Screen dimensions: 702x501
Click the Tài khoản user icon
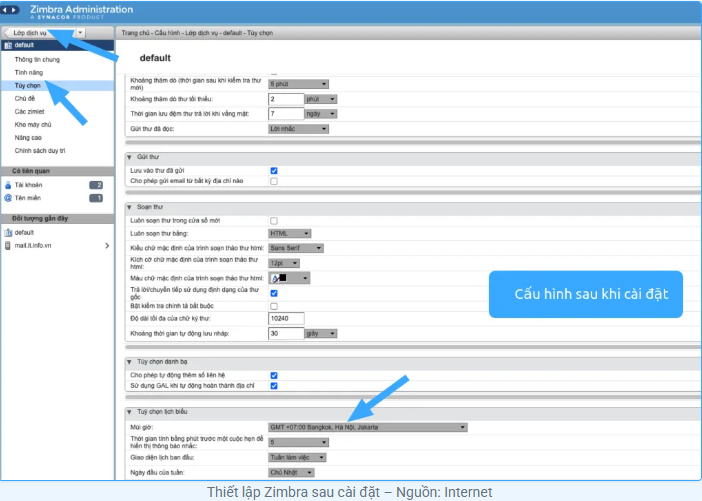[8, 185]
